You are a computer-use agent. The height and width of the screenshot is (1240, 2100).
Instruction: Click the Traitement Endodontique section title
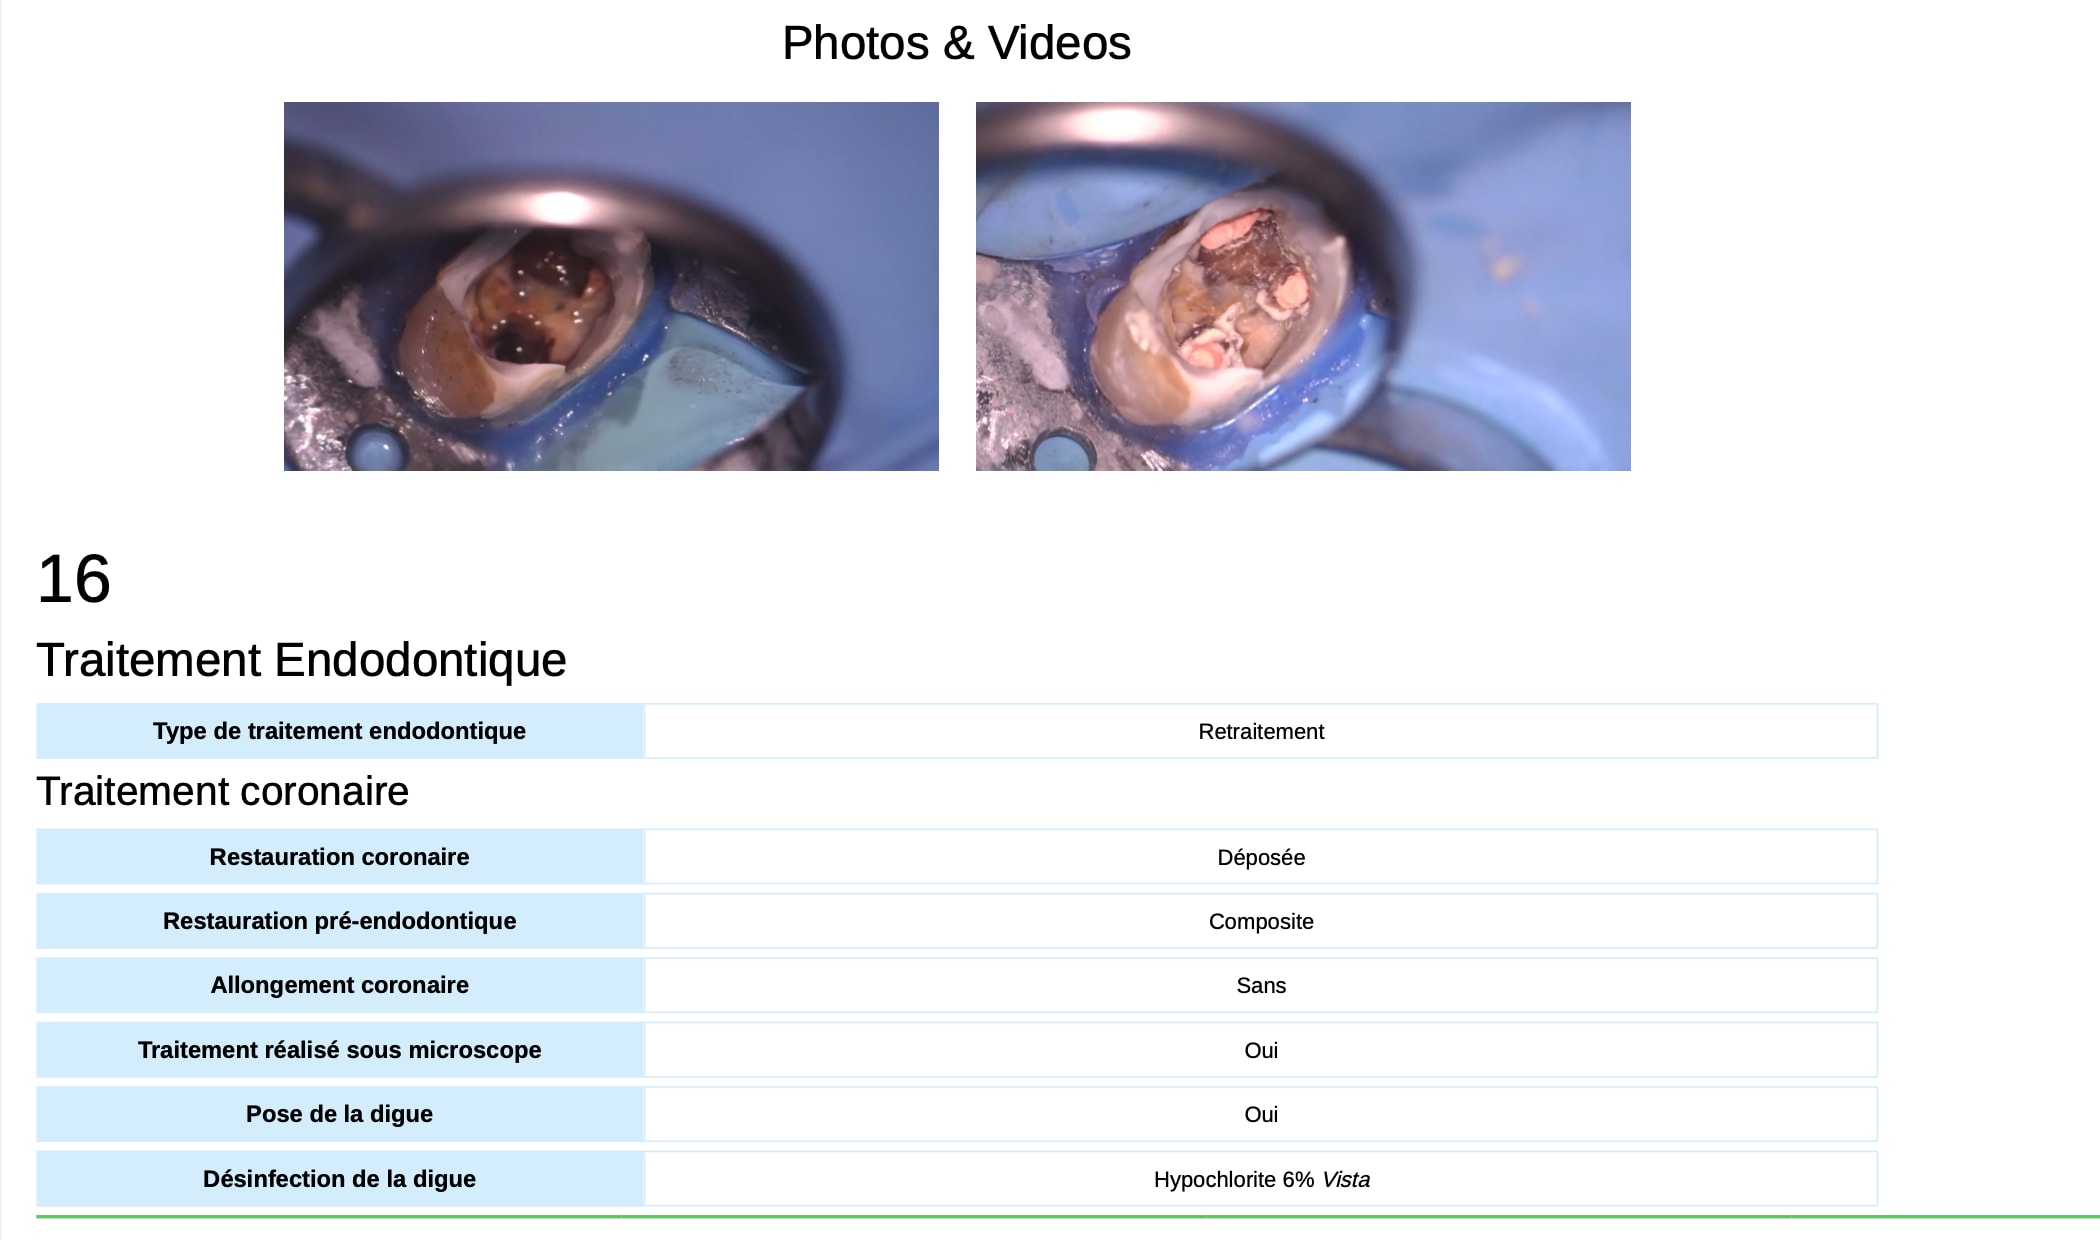click(301, 660)
